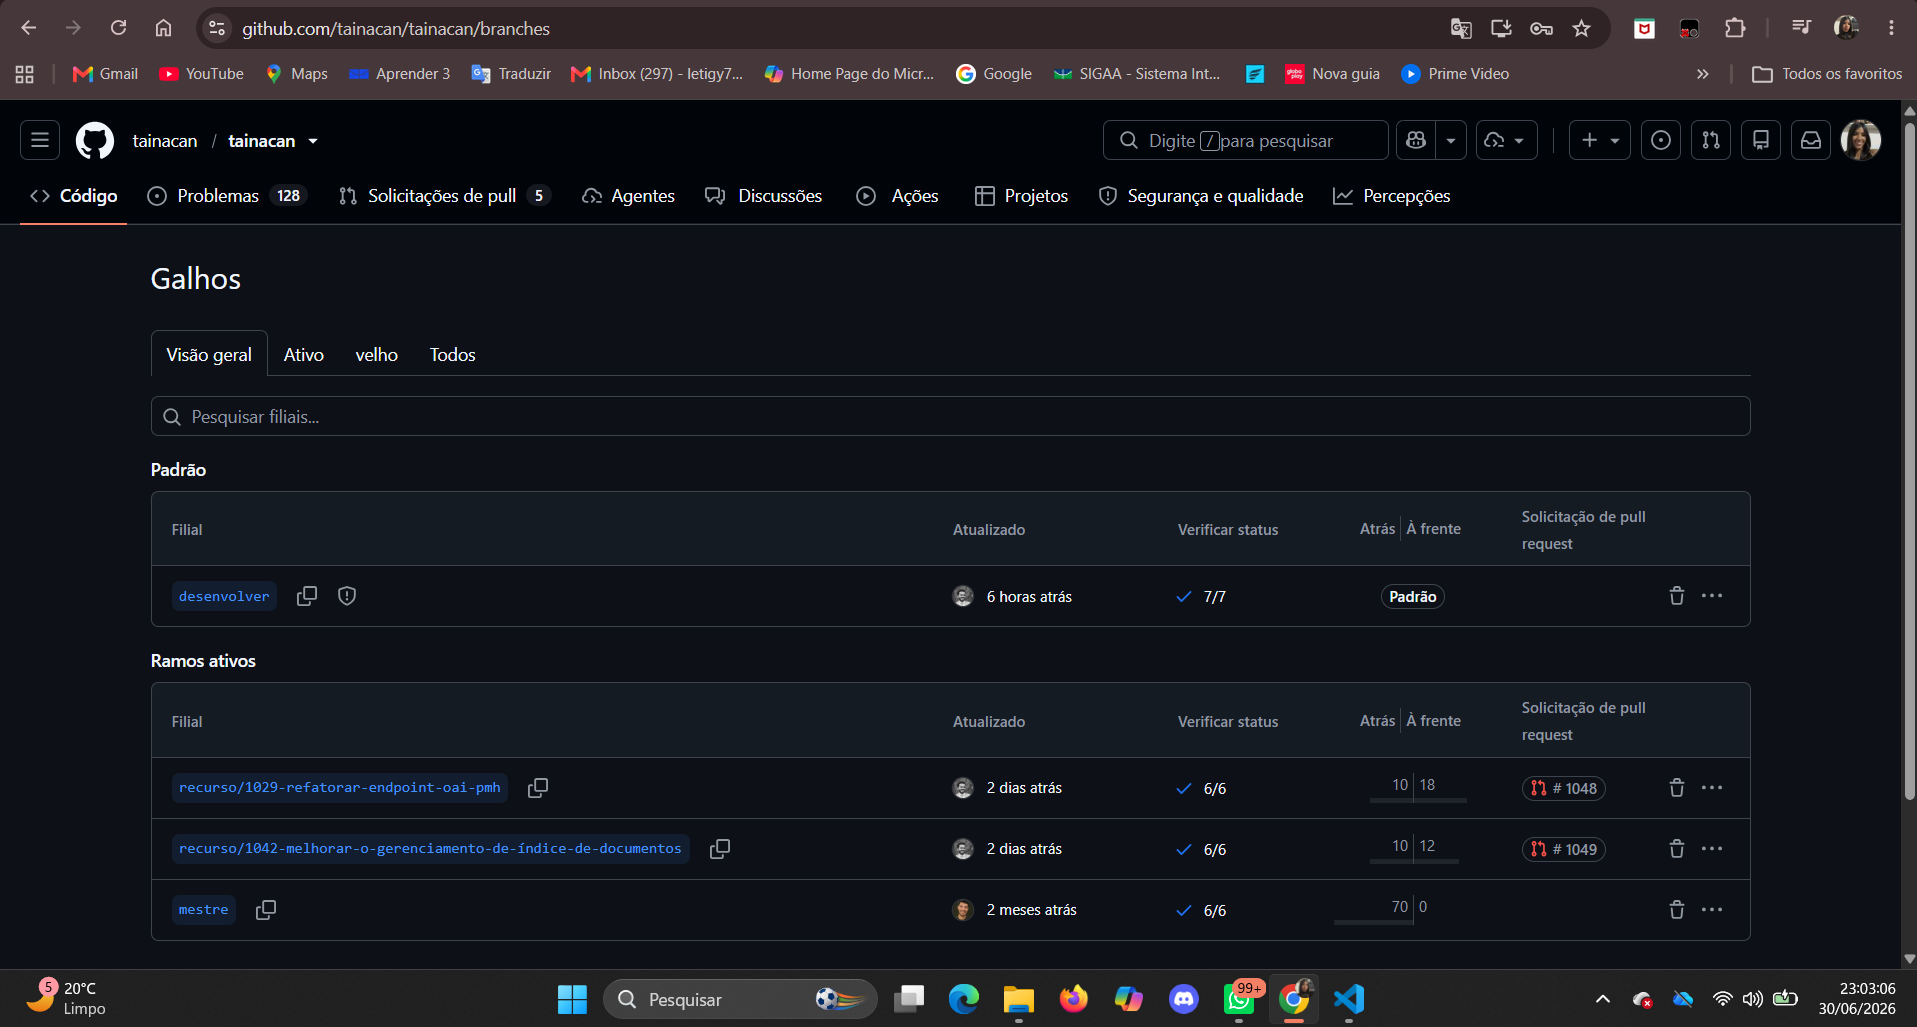Viewport: 1917px width, 1027px height.
Task: Expand the create new plus dropdown
Action: click(1600, 141)
